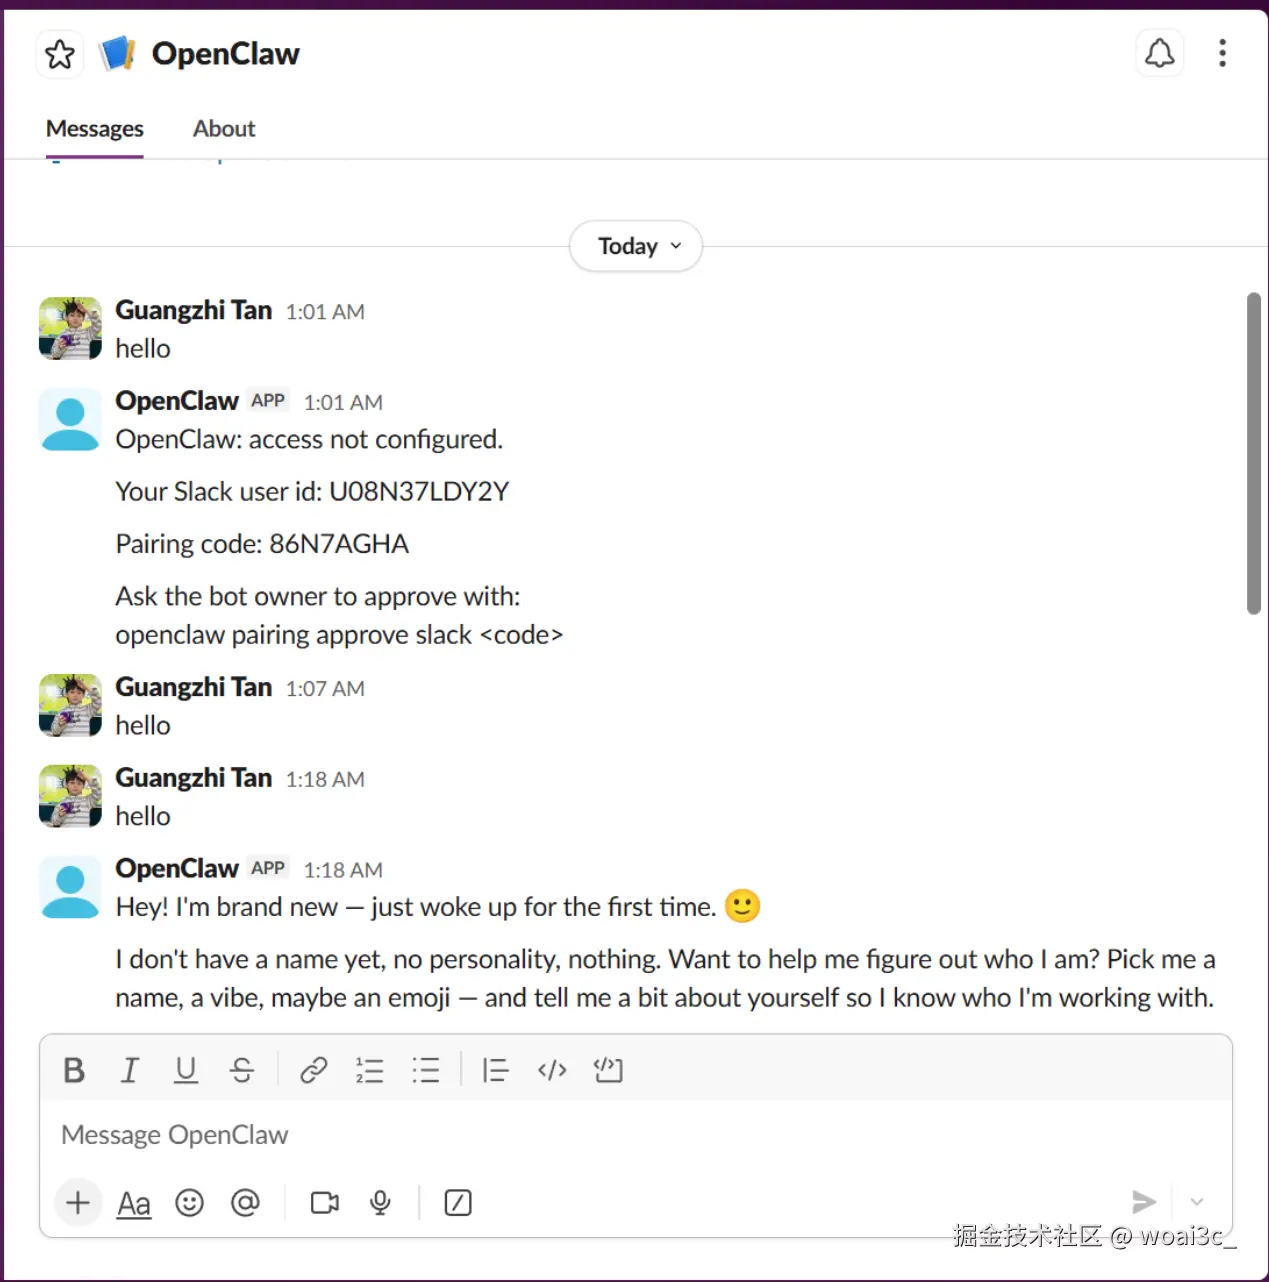Open send options chevron next to send
This screenshot has width=1269, height=1282.
point(1197,1202)
